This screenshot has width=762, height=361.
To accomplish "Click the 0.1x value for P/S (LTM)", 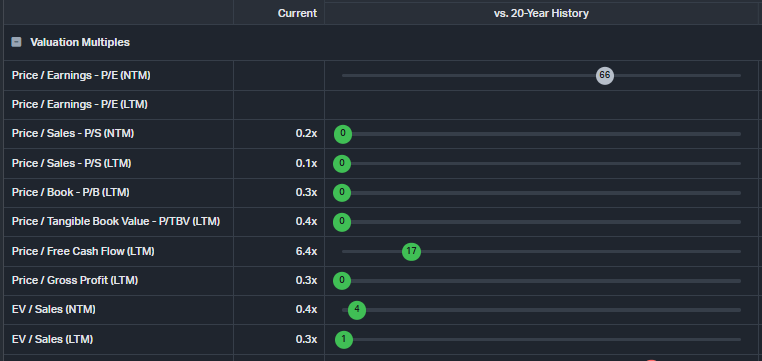I will point(306,163).
